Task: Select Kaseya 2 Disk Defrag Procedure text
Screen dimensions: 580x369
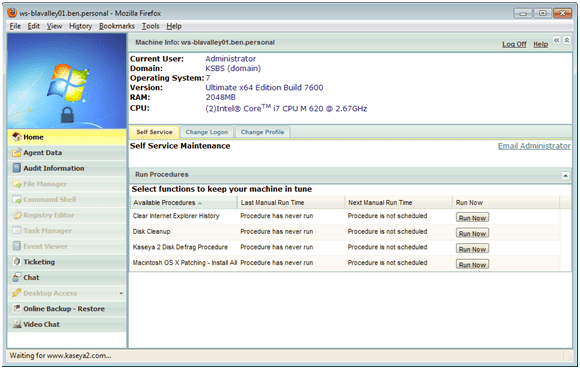Action: [x=180, y=247]
